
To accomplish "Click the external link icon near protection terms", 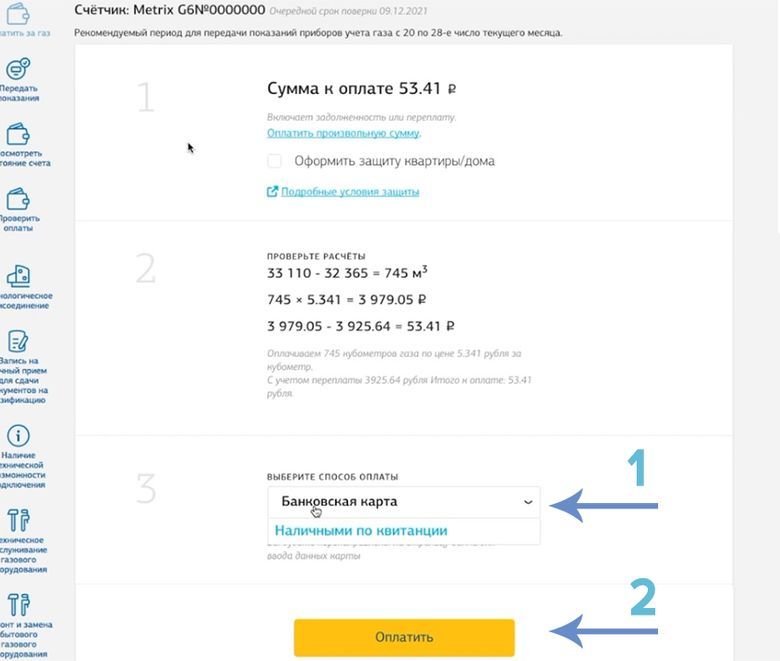I will (x=272, y=191).
